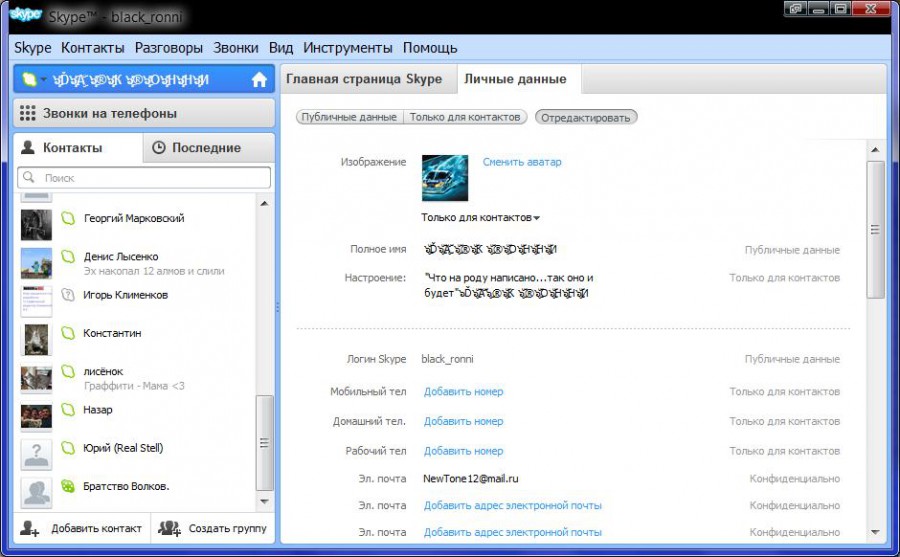Click status icon beside Константин
The width and height of the screenshot is (900, 557).
coord(68,333)
